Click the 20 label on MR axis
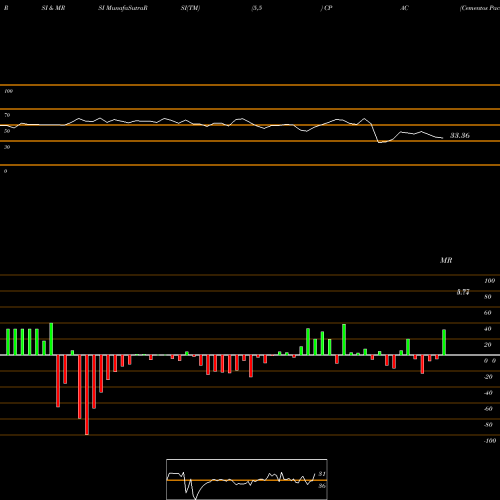 click(x=488, y=345)
